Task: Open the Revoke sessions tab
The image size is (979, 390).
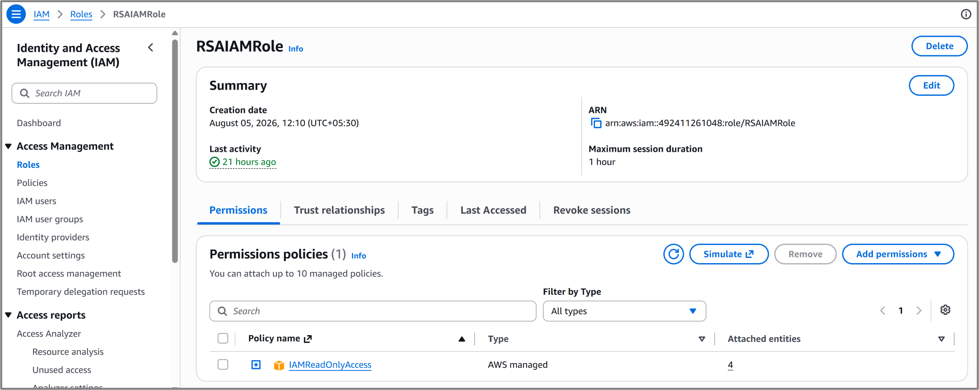Action: point(592,210)
